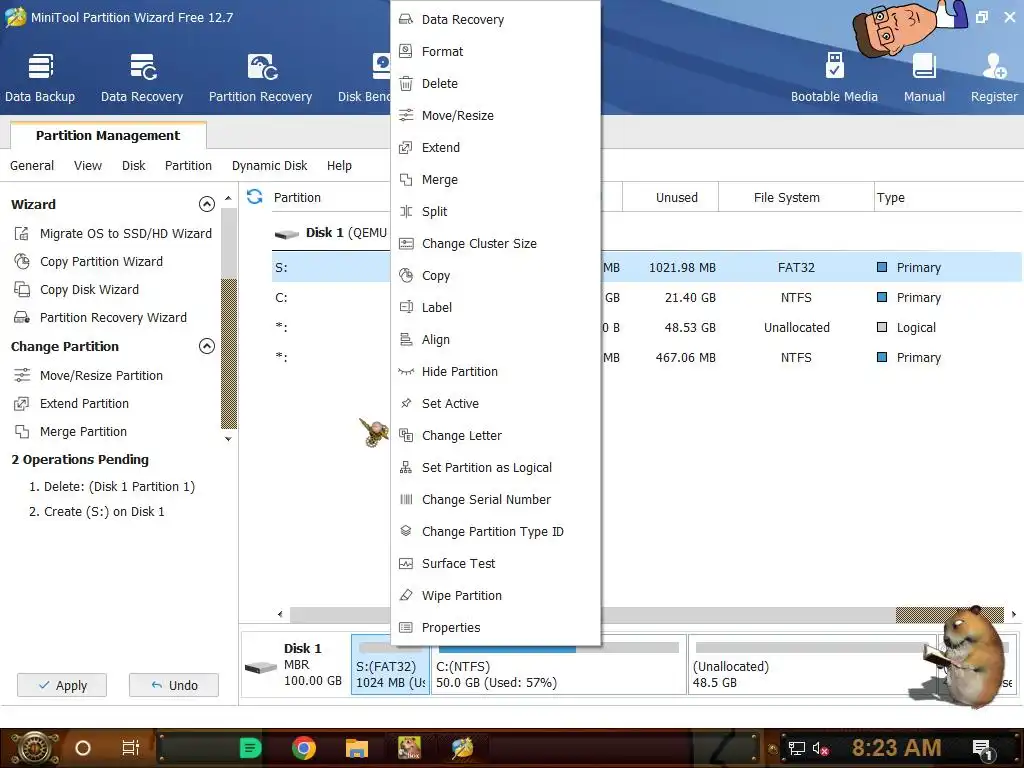The height and width of the screenshot is (768, 1024).
Task: Select Wipe Partition menu entry
Action: click(x=495, y=596)
